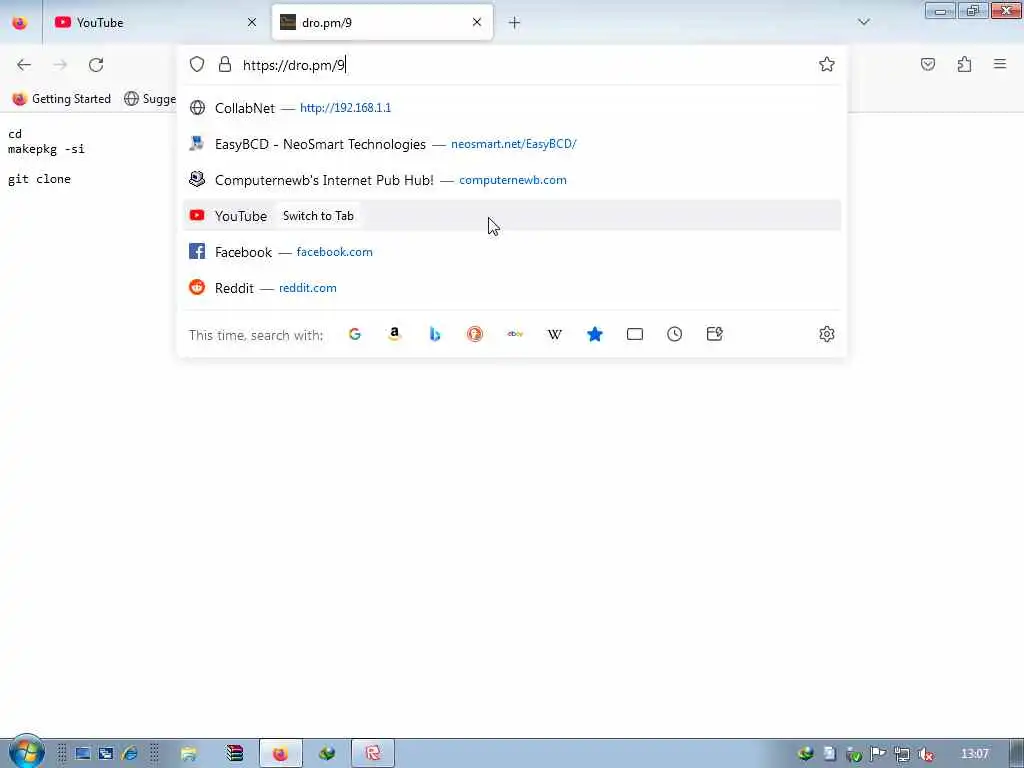Save page to Pocket

pos(927,64)
